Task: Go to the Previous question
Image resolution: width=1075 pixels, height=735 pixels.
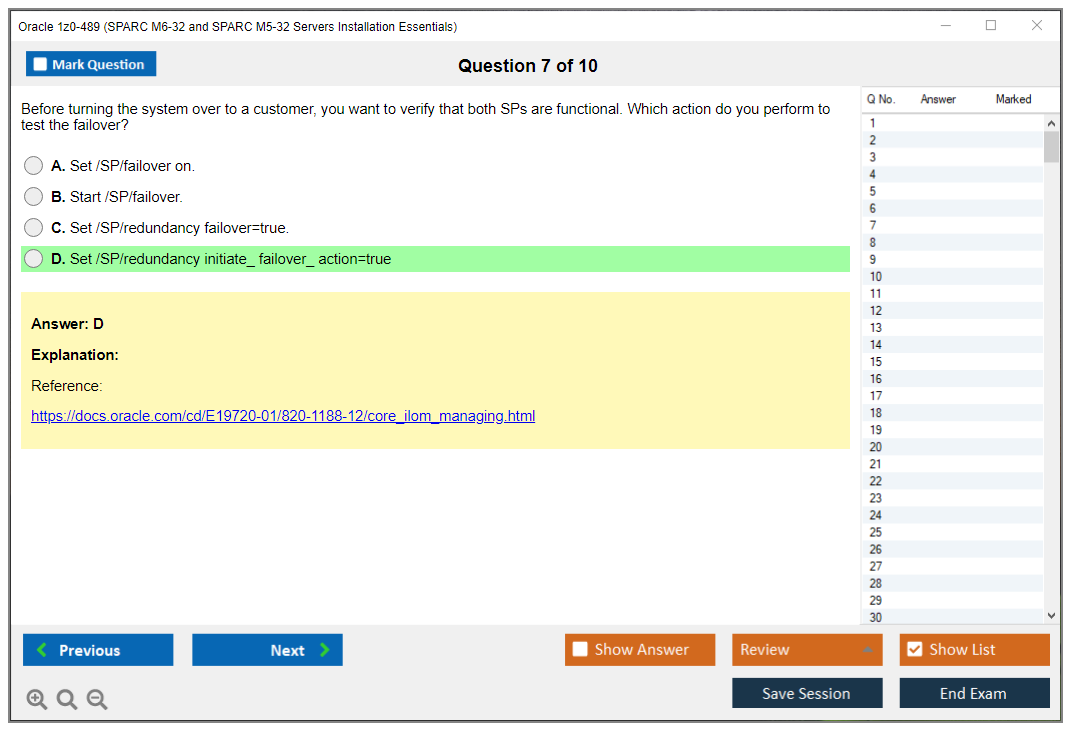Action: pos(98,650)
